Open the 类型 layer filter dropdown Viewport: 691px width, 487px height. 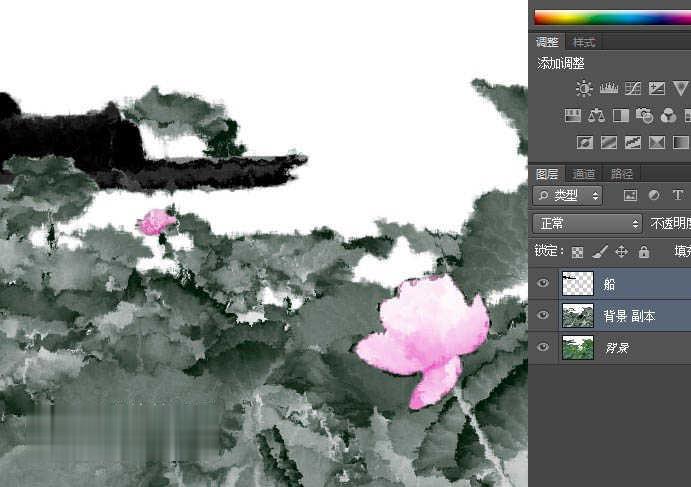pos(567,195)
